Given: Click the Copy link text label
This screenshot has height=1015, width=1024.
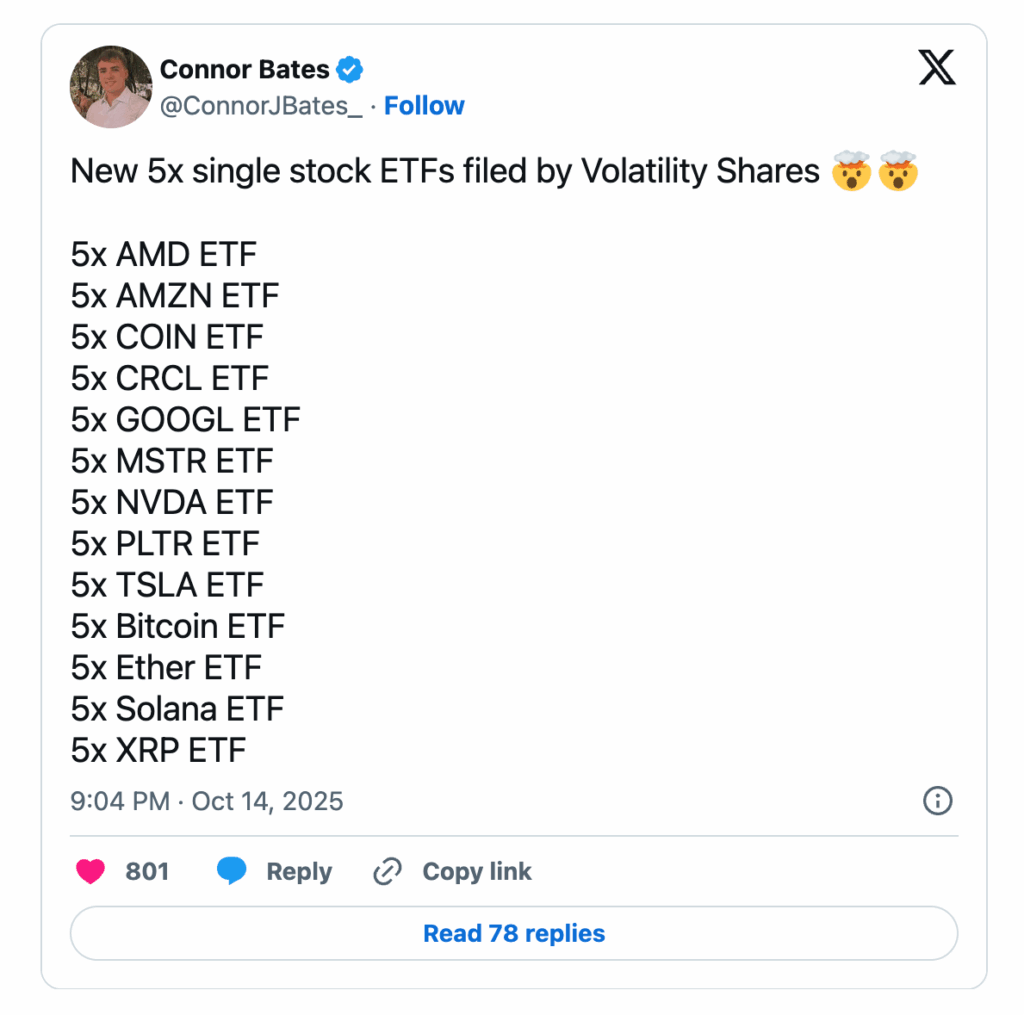Looking at the screenshot, I should 477,871.
